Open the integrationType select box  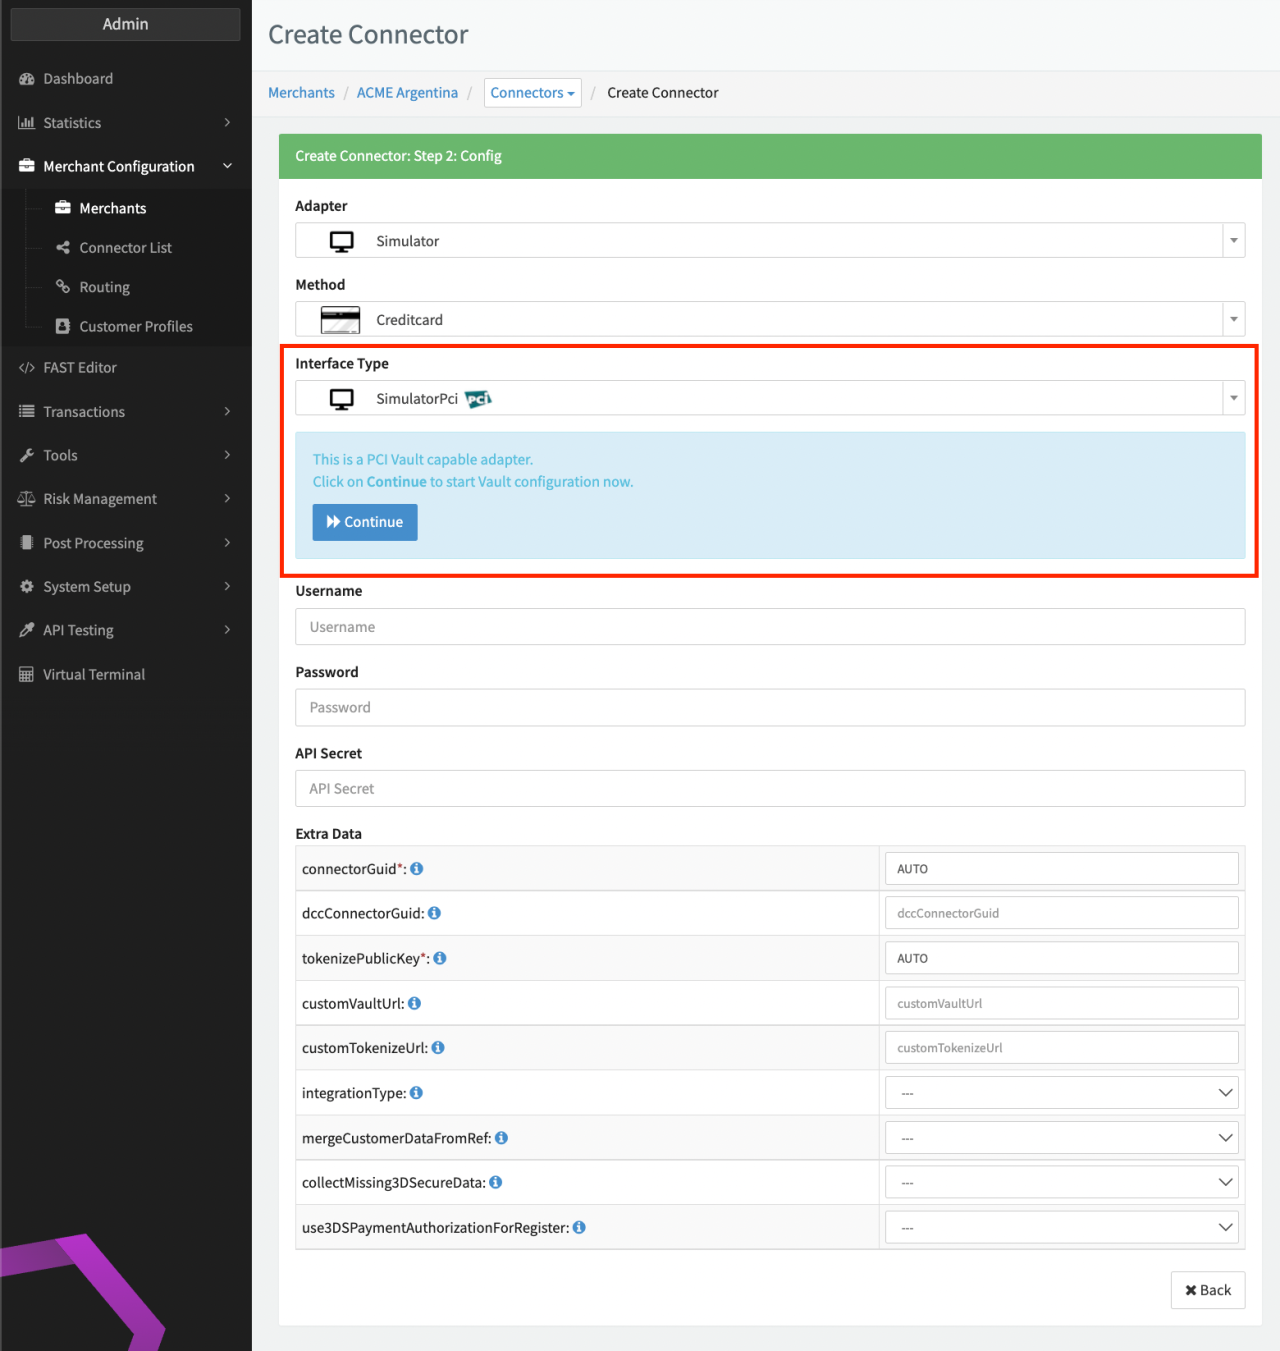[x=1061, y=1093]
